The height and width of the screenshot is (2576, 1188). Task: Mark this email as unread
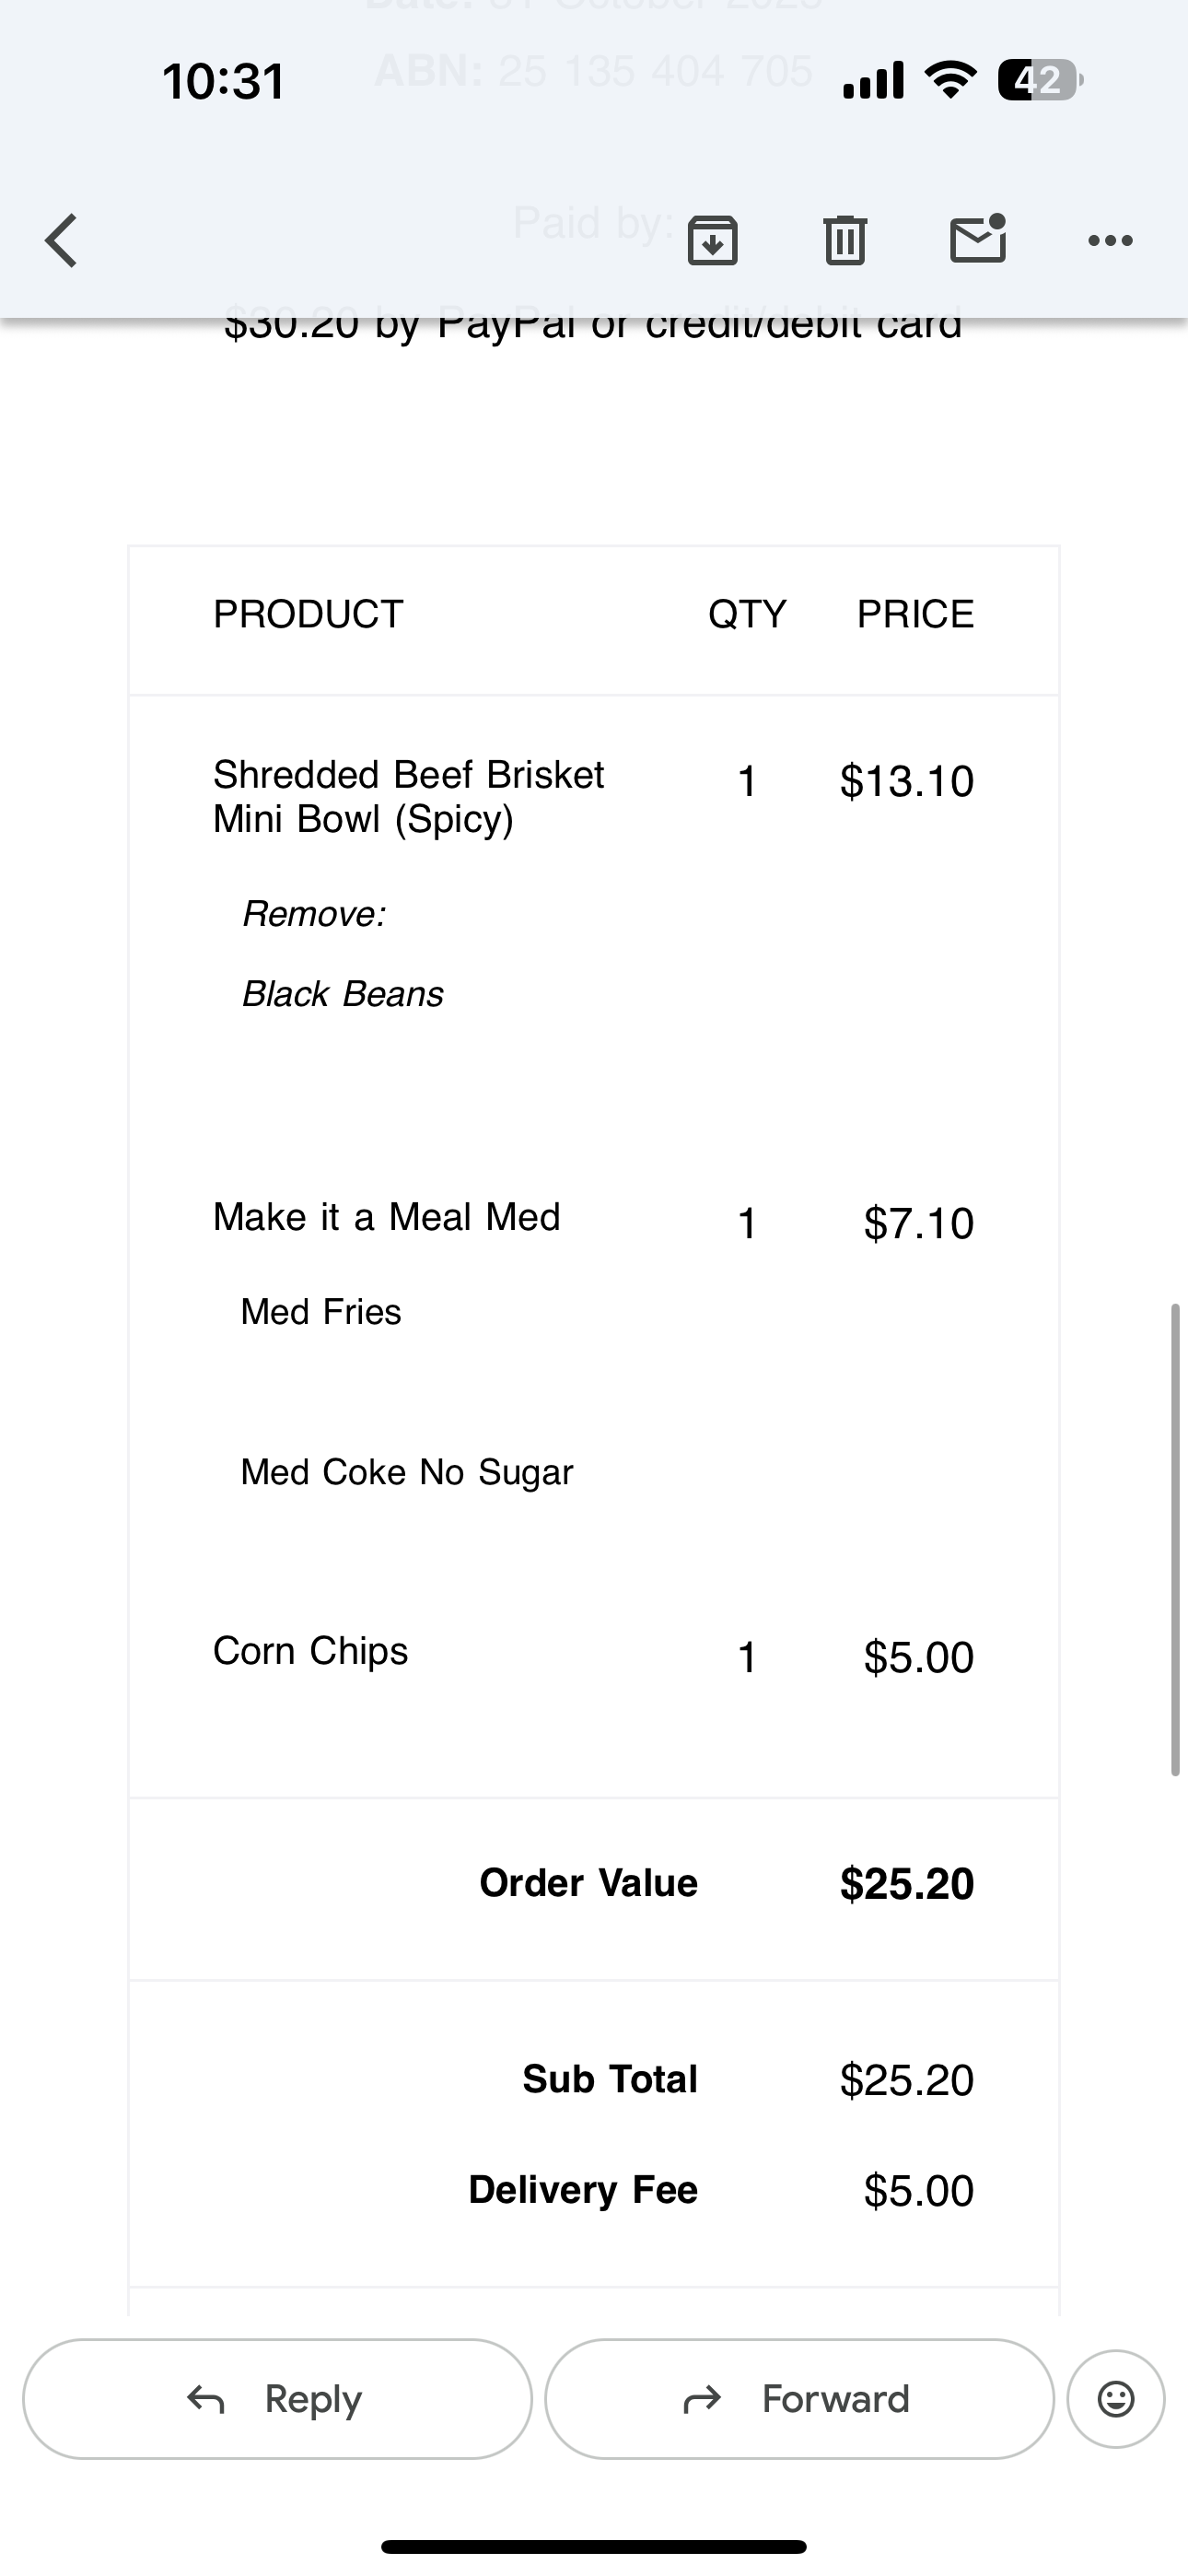coord(977,240)
